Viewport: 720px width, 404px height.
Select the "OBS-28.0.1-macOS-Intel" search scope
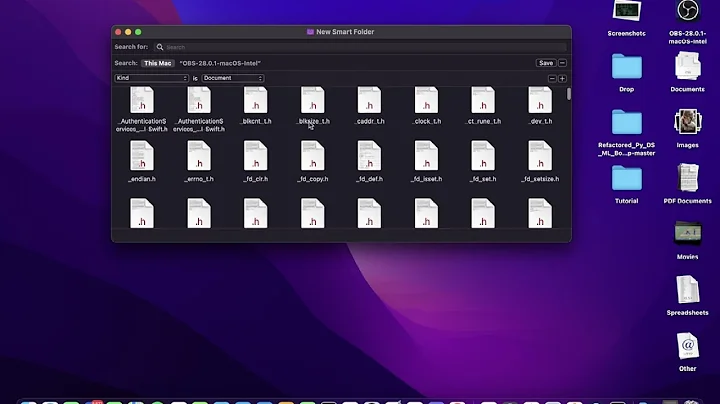220,63
